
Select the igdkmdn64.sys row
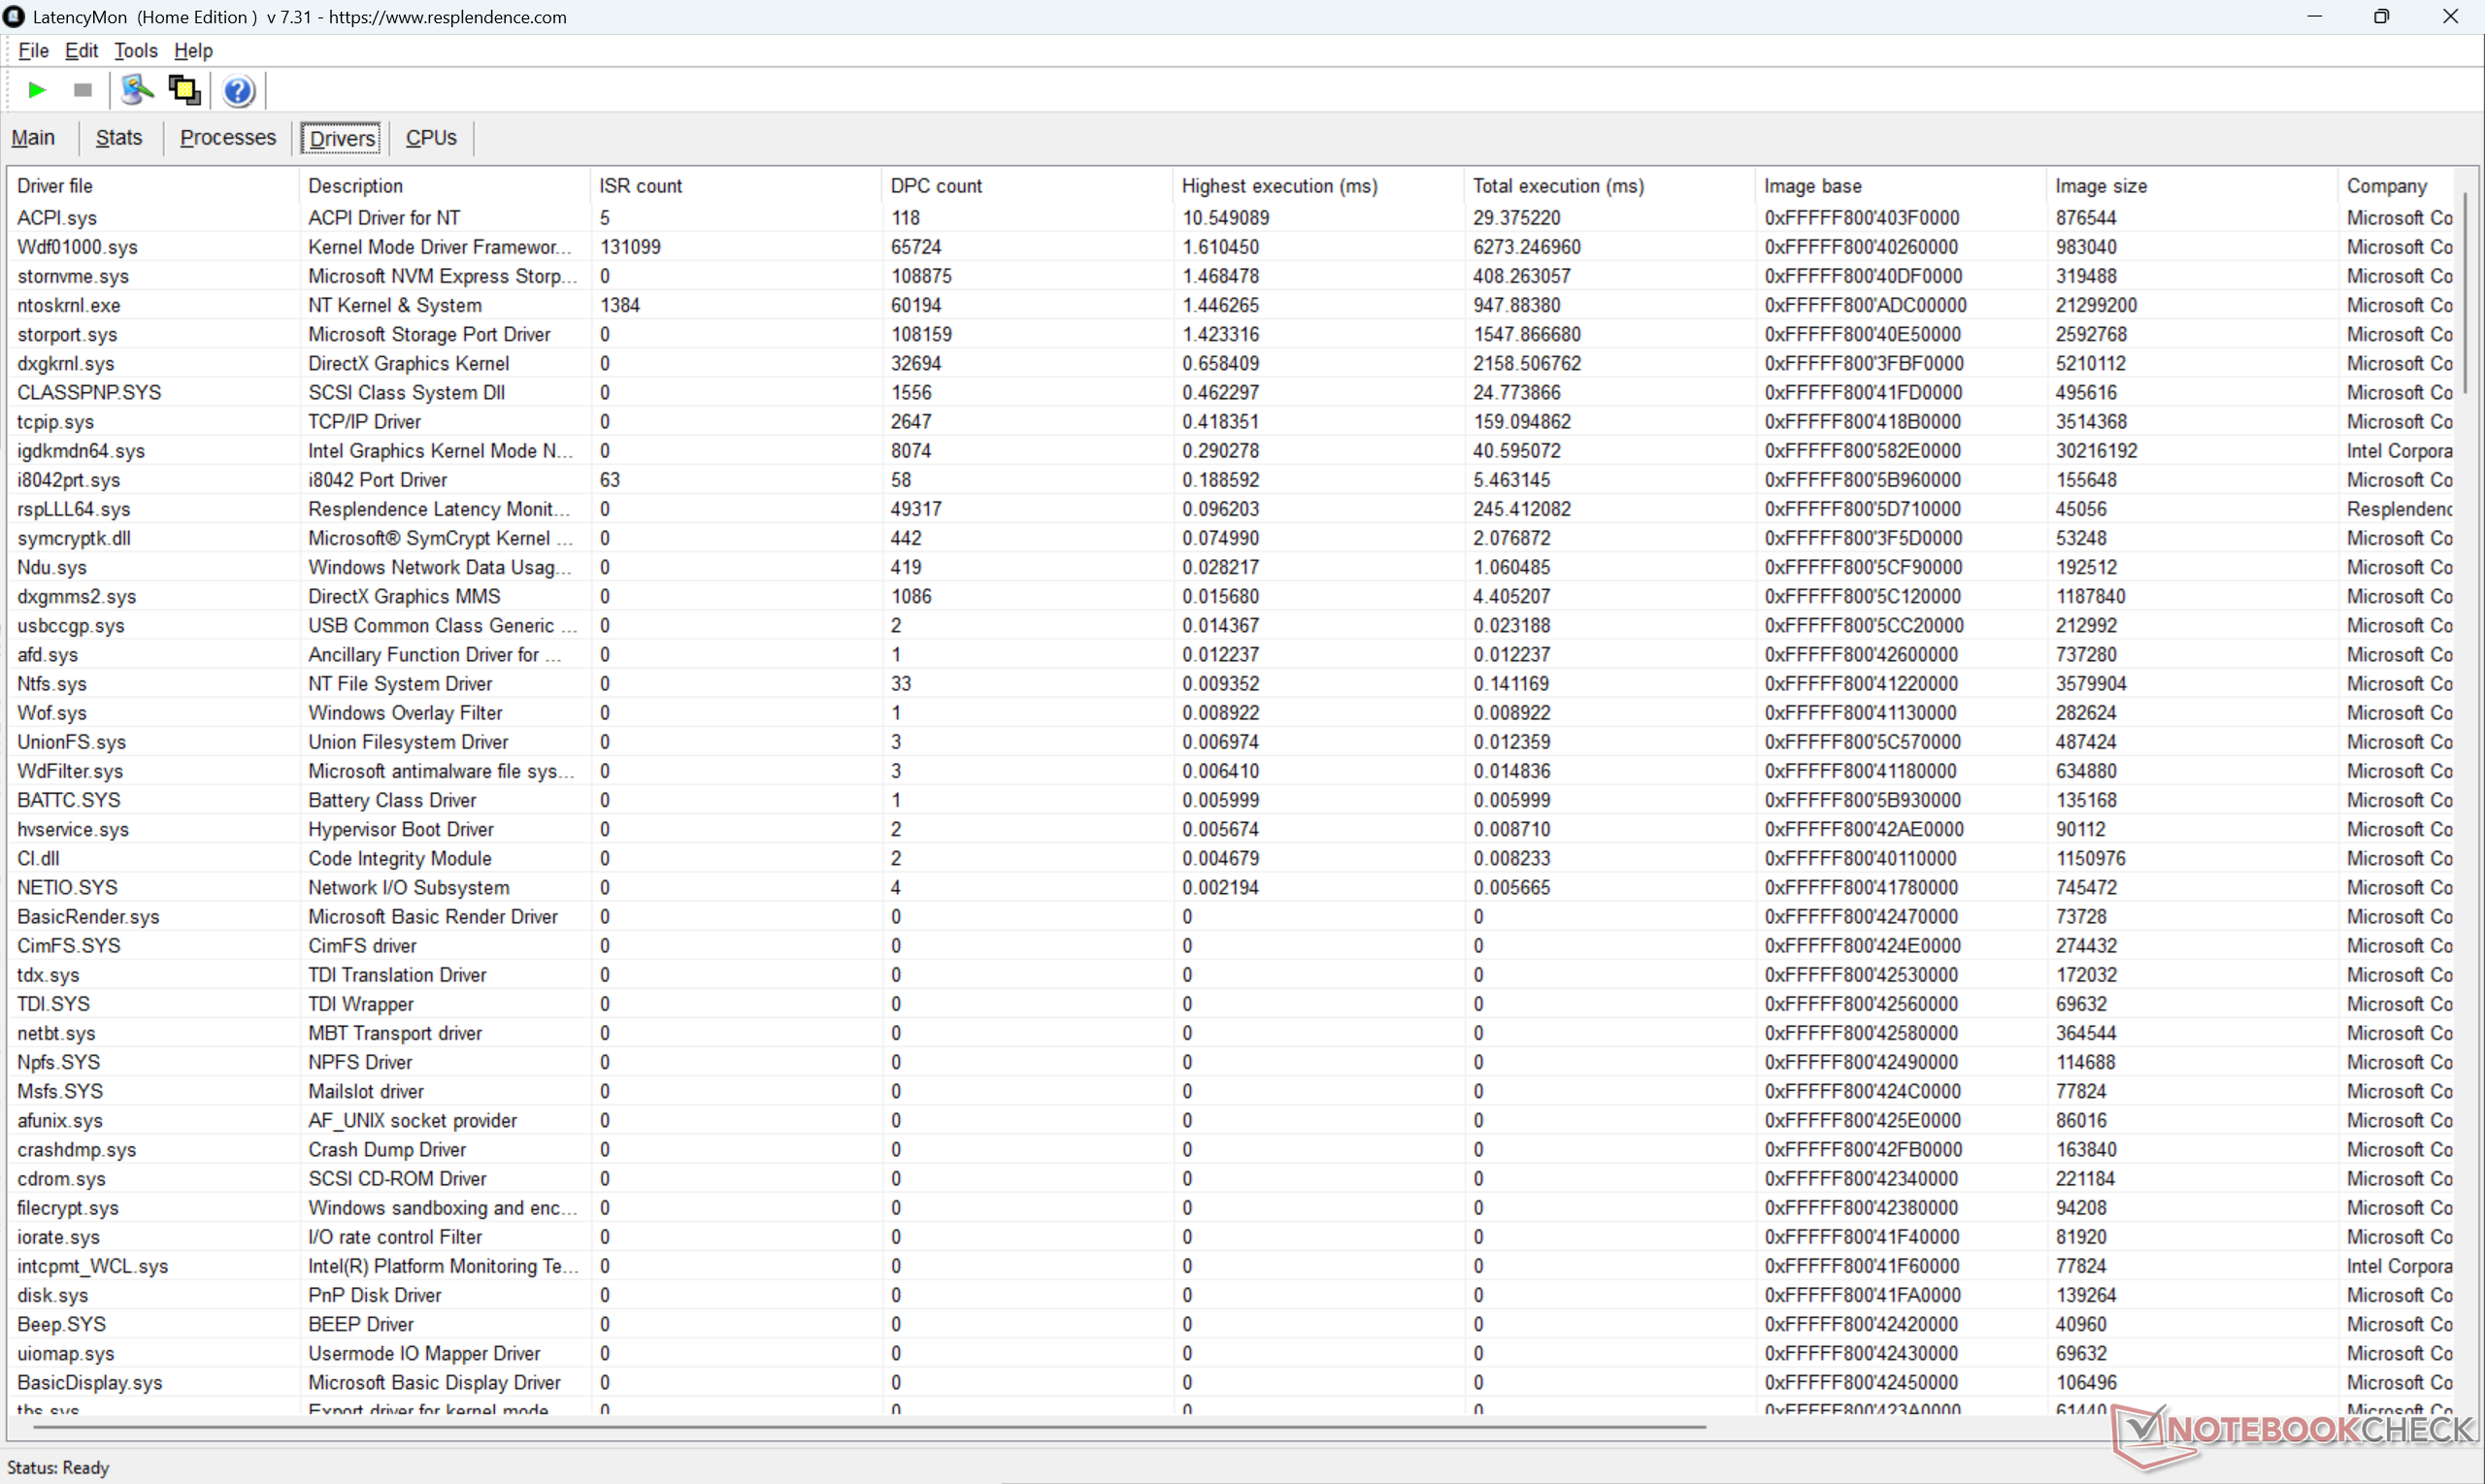[1230, 450]
